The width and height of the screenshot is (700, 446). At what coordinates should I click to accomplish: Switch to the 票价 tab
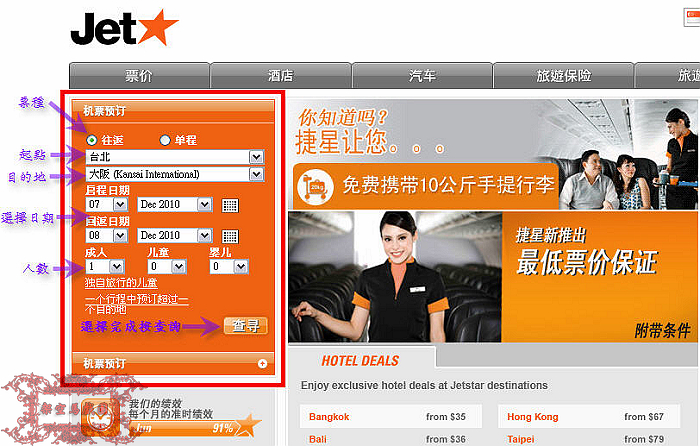(x=139, y=76)
